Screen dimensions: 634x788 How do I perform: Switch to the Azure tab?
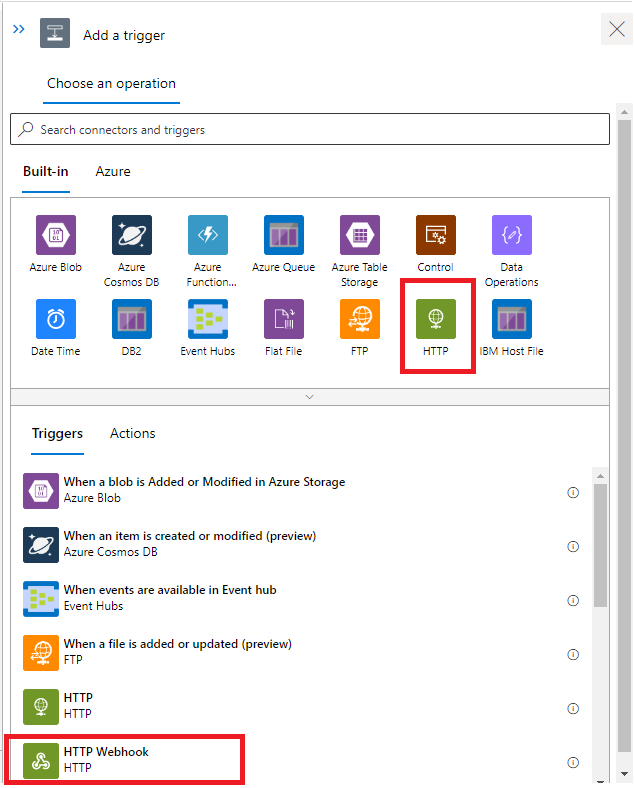(113, 172)
